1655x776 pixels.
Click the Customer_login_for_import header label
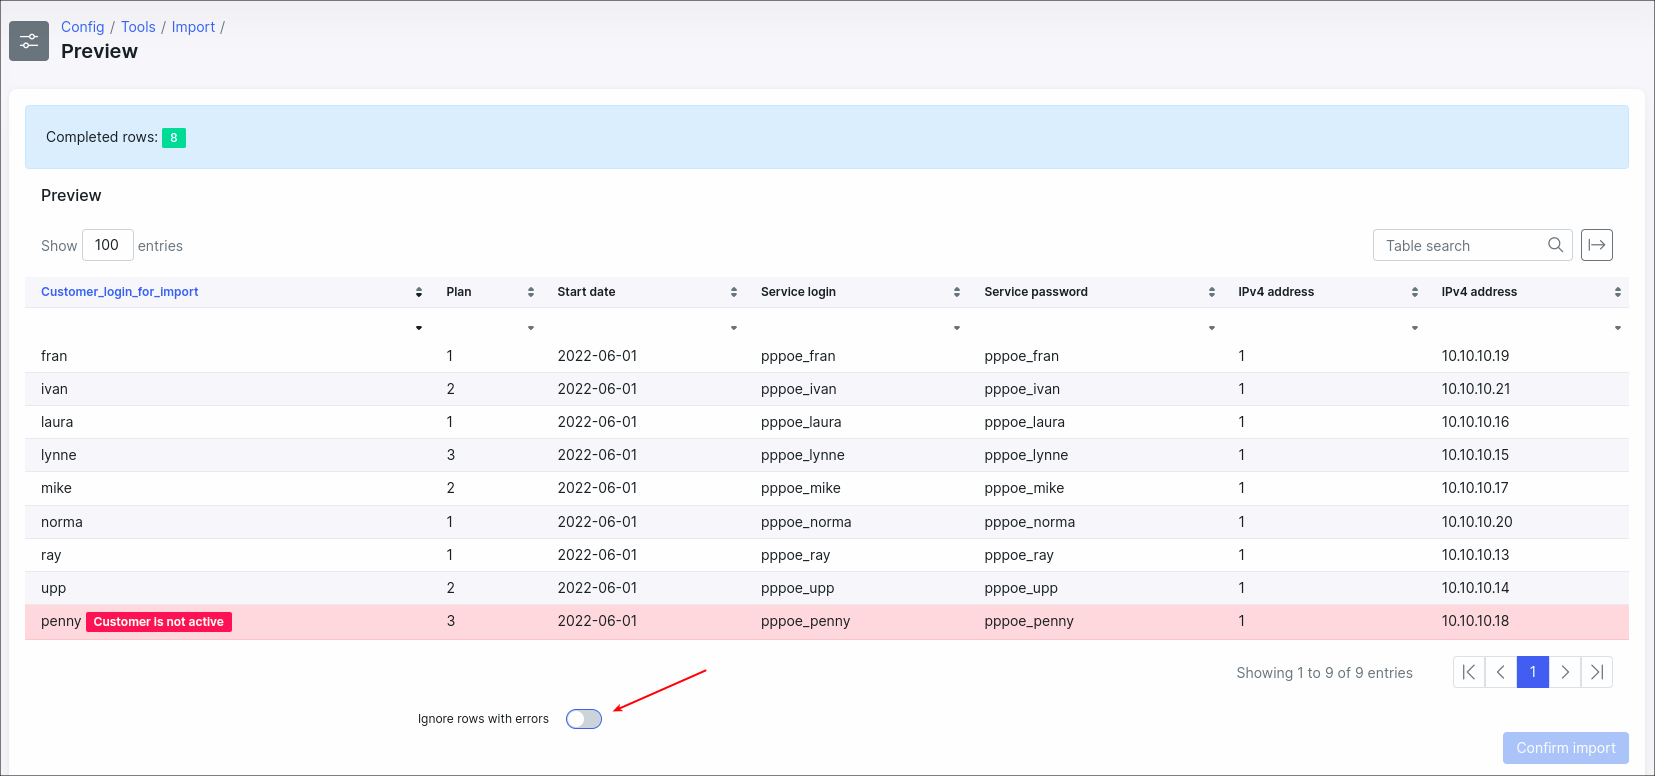(x=119, y=292)
